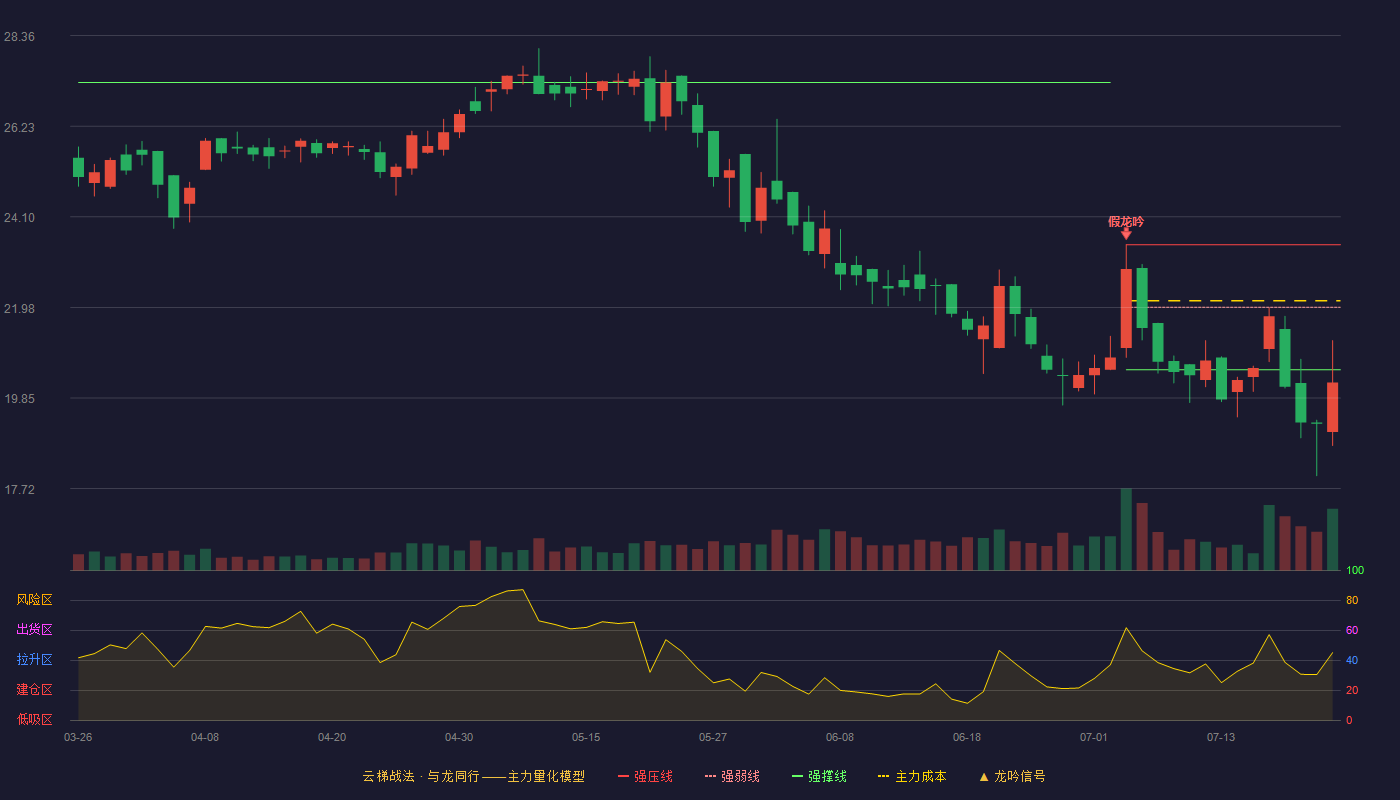Viewport: 1400px width, 800px height.
Task: Toggle the 强弱线 legend series
Action: coord(732,776)
